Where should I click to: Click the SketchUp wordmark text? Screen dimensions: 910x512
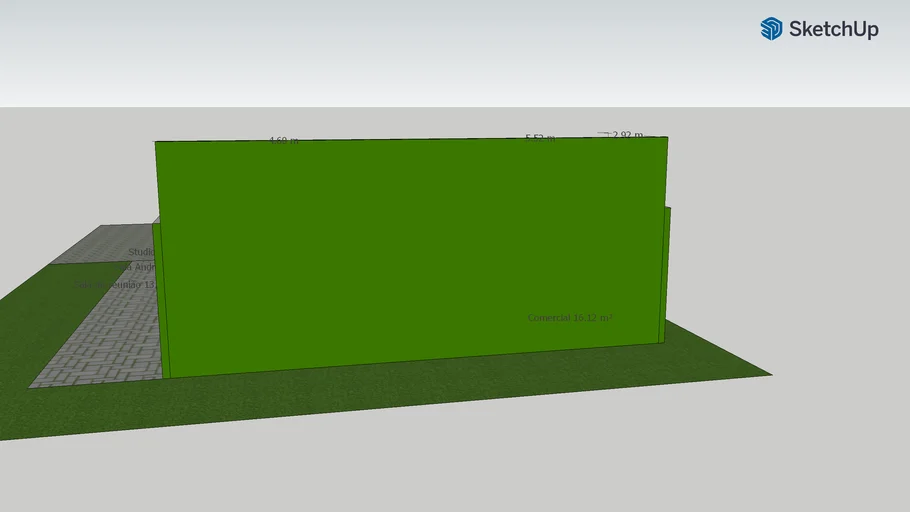pyautogui.click(x=833, y=30)
